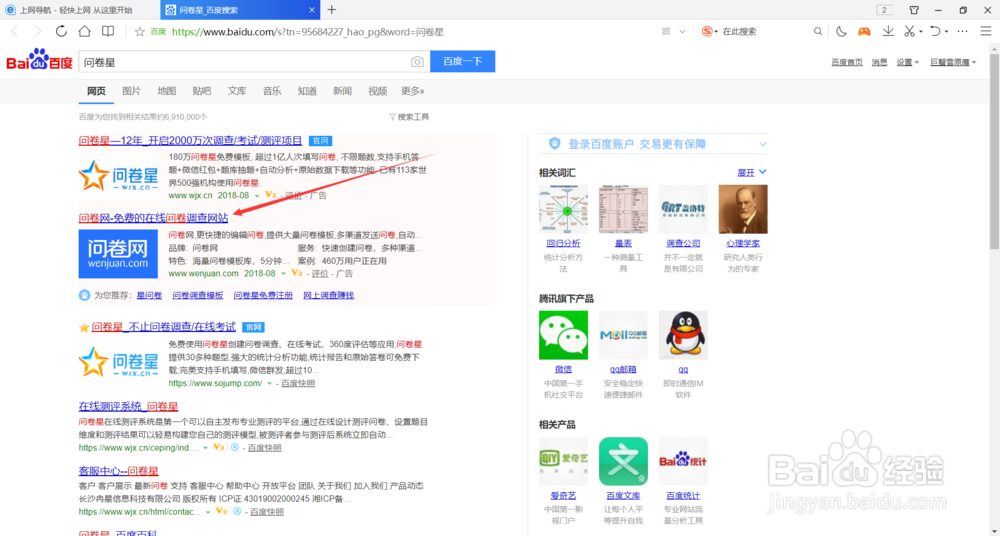Screen dimensions: 1000x536
Task: Open dropdown arrow beside www.wenjuan.com 2018-08
Action: pos(283,274)
